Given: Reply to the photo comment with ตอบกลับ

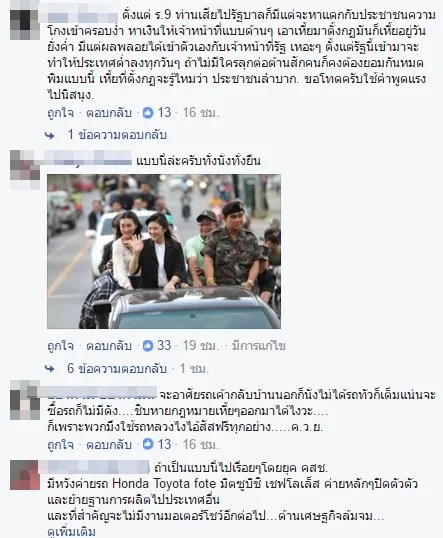Looking at the screenshot, I should 109,346.
